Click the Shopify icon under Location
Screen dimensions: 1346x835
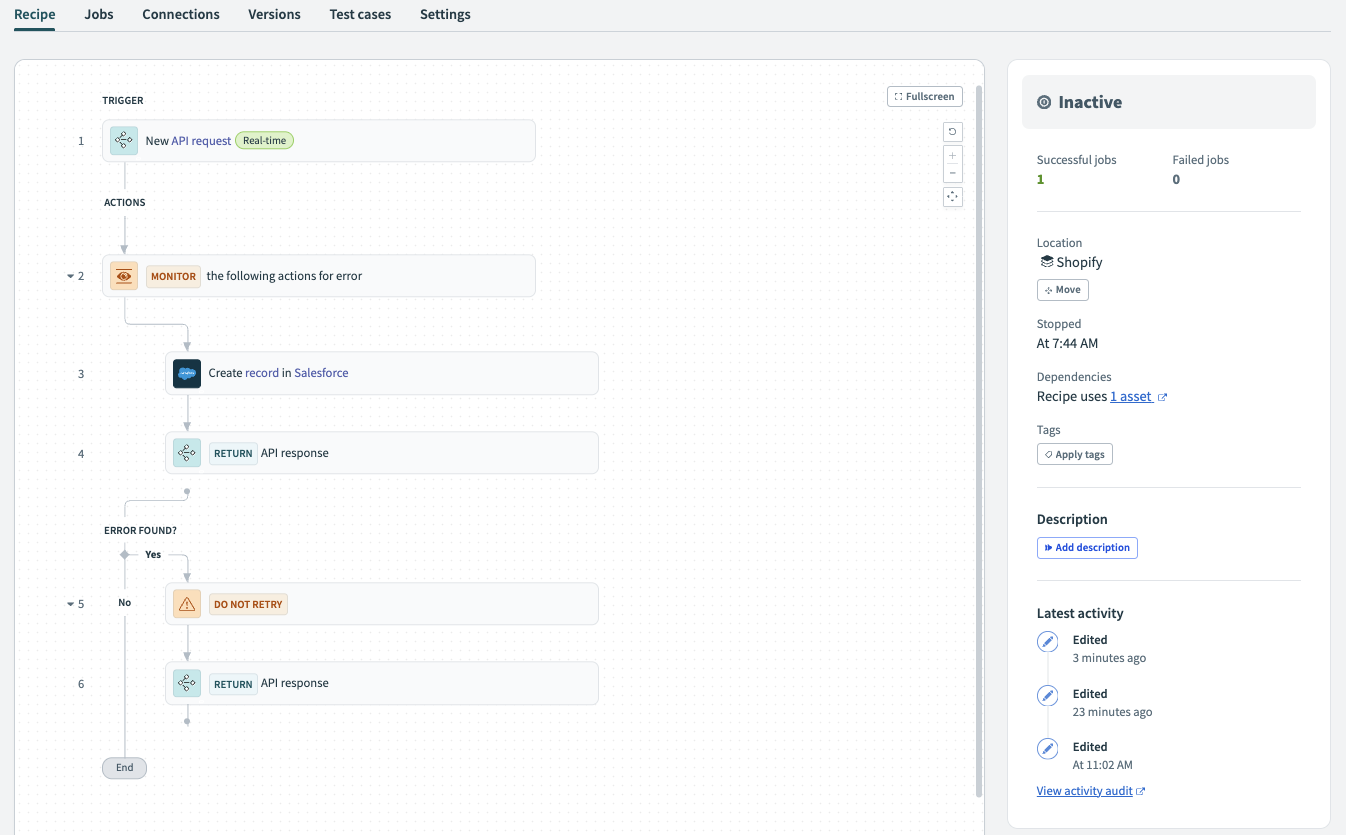1044,262
